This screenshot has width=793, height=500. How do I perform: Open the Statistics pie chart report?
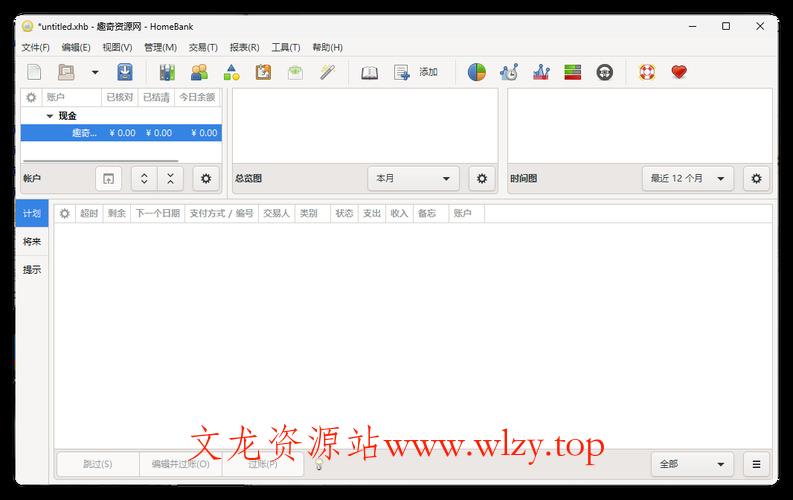tap(476, 72)
